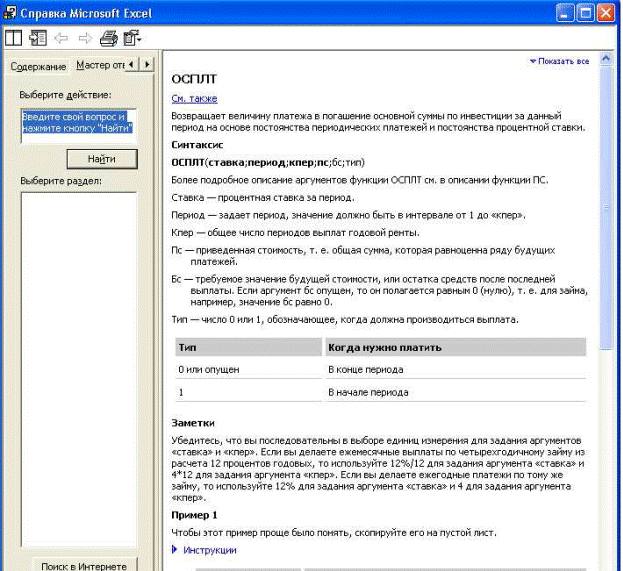This screenshot has width=623, height=571.
Task: Close the Справка Microsoft Excel window
Action: coord(606,13)
